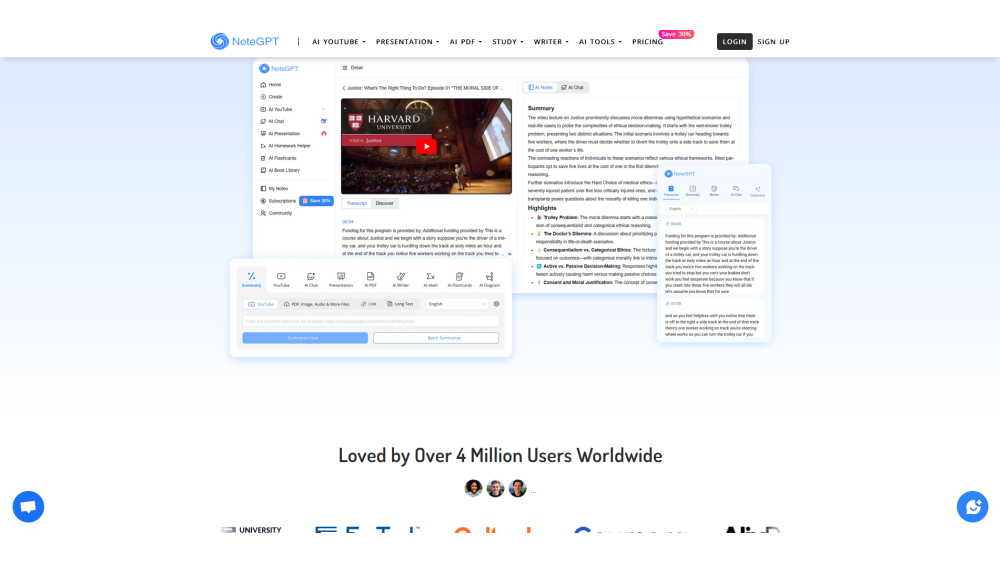
Task: Select the AI Flashcards tool icon
Action: point(459,279)
